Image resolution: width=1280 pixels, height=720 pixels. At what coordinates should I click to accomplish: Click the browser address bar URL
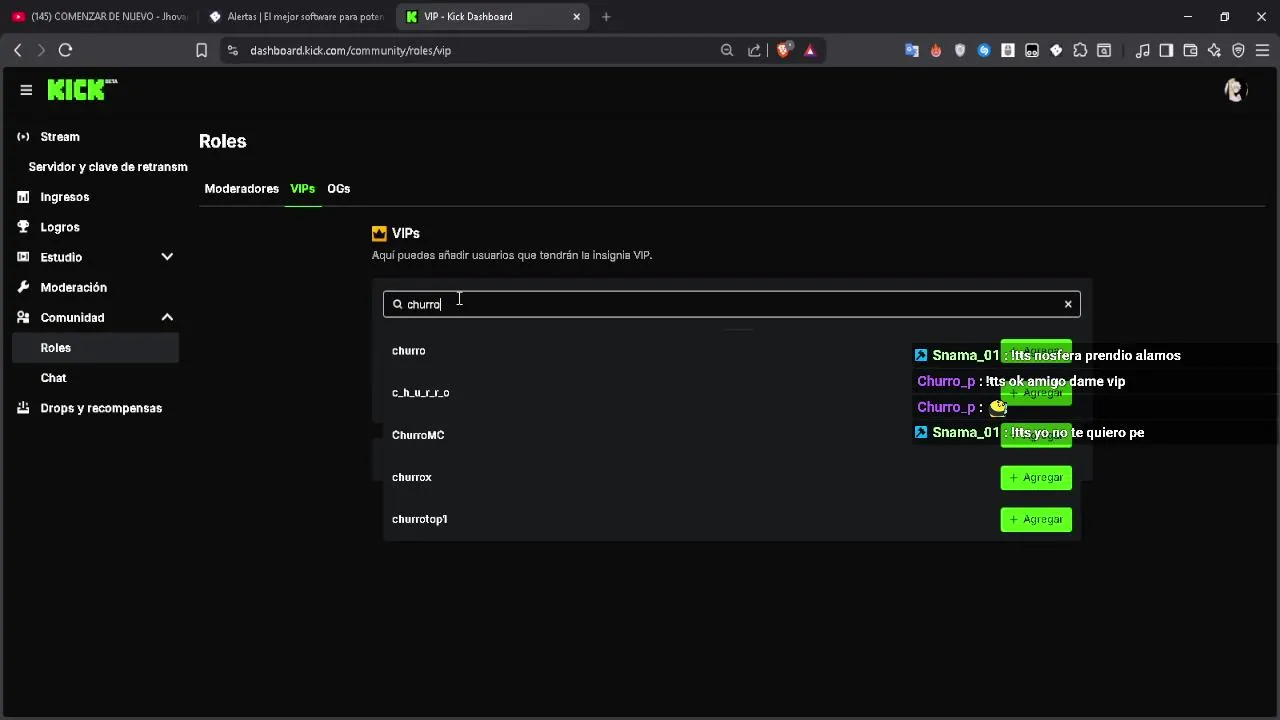[350, 50]
